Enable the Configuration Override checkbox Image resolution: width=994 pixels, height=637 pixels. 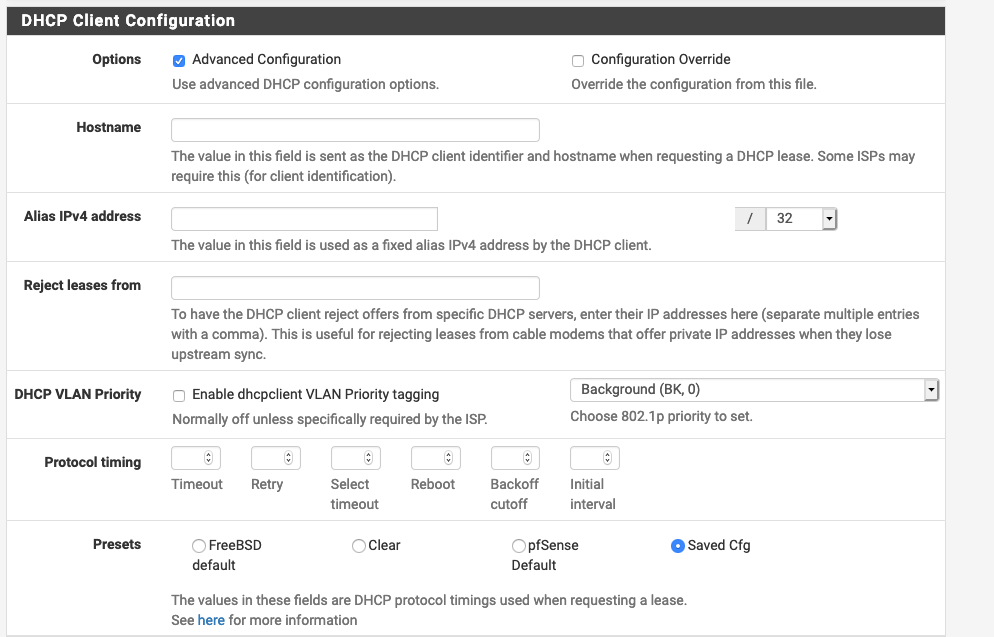tap(578, 61)
